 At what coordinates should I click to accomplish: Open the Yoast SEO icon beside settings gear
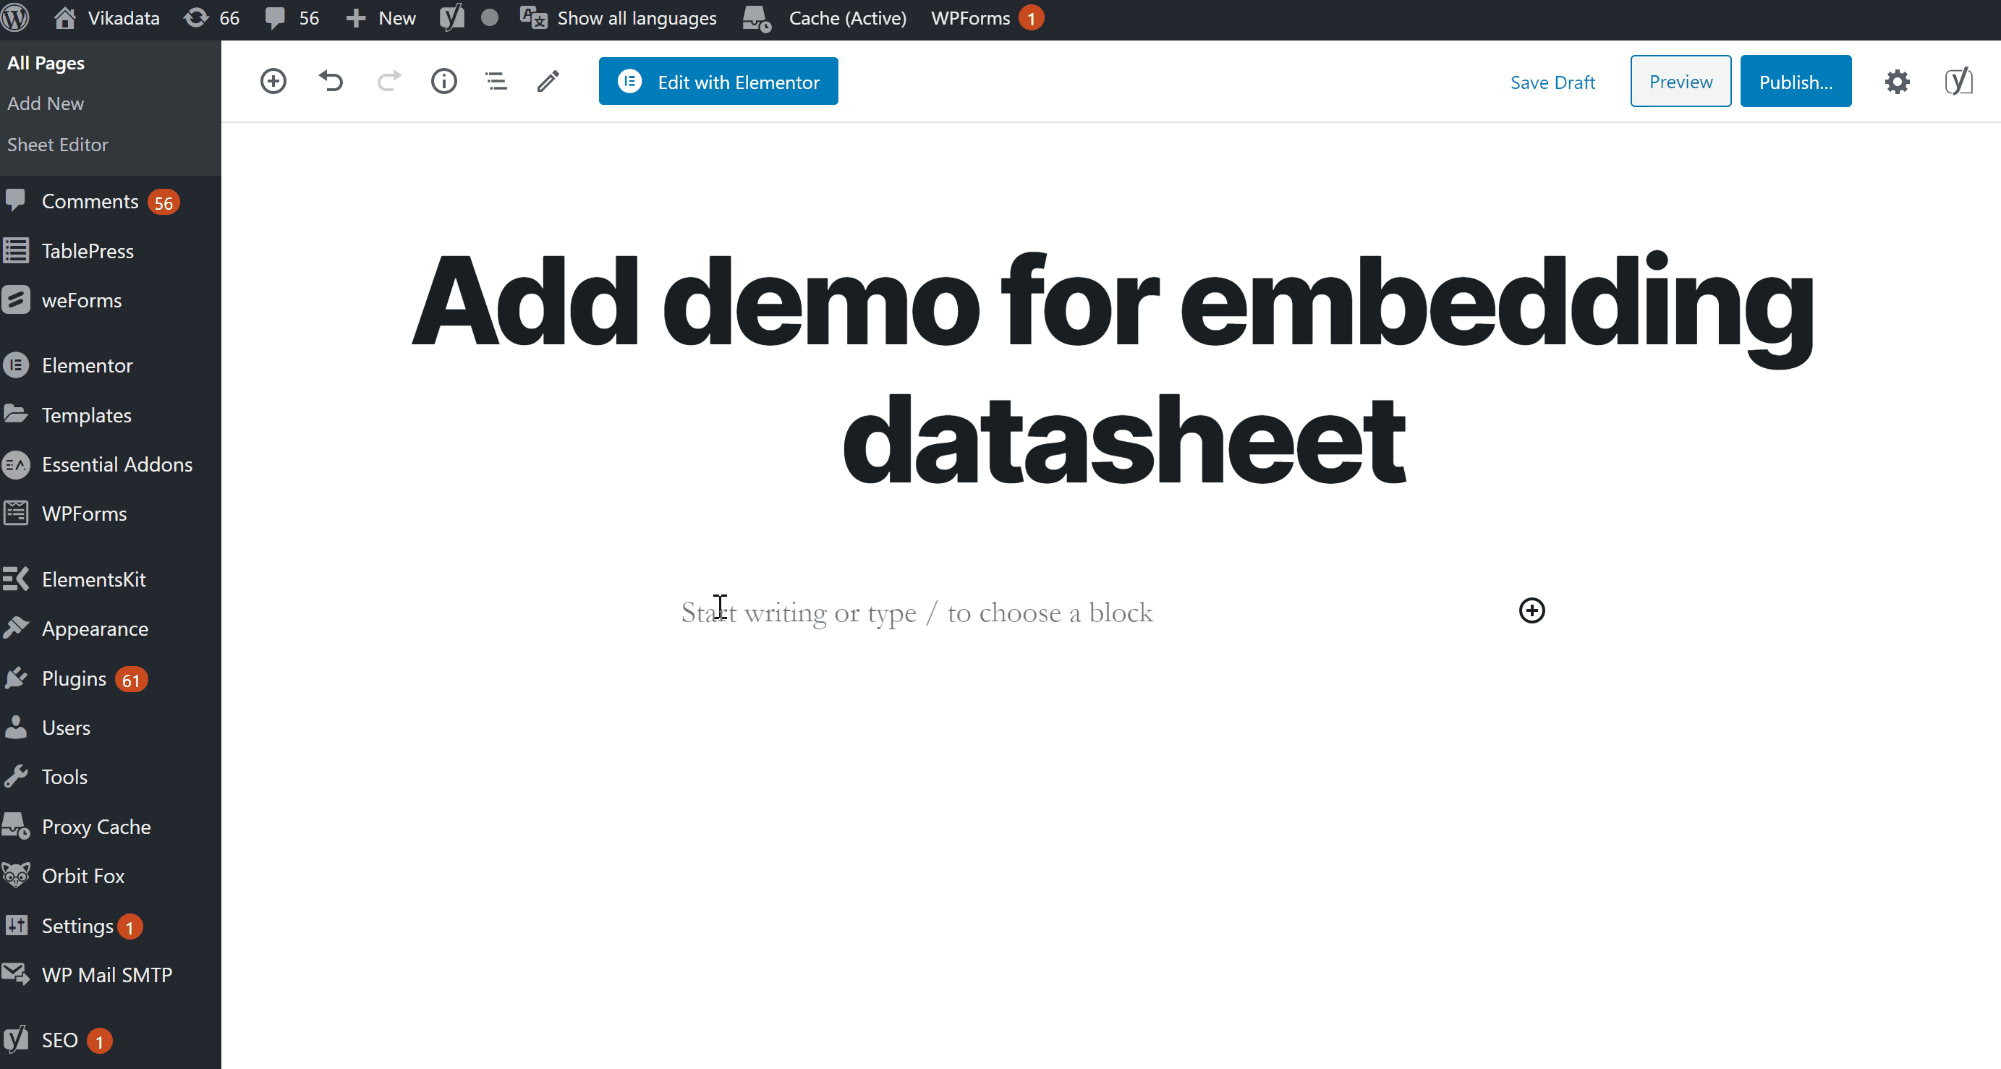point(1958,81)
